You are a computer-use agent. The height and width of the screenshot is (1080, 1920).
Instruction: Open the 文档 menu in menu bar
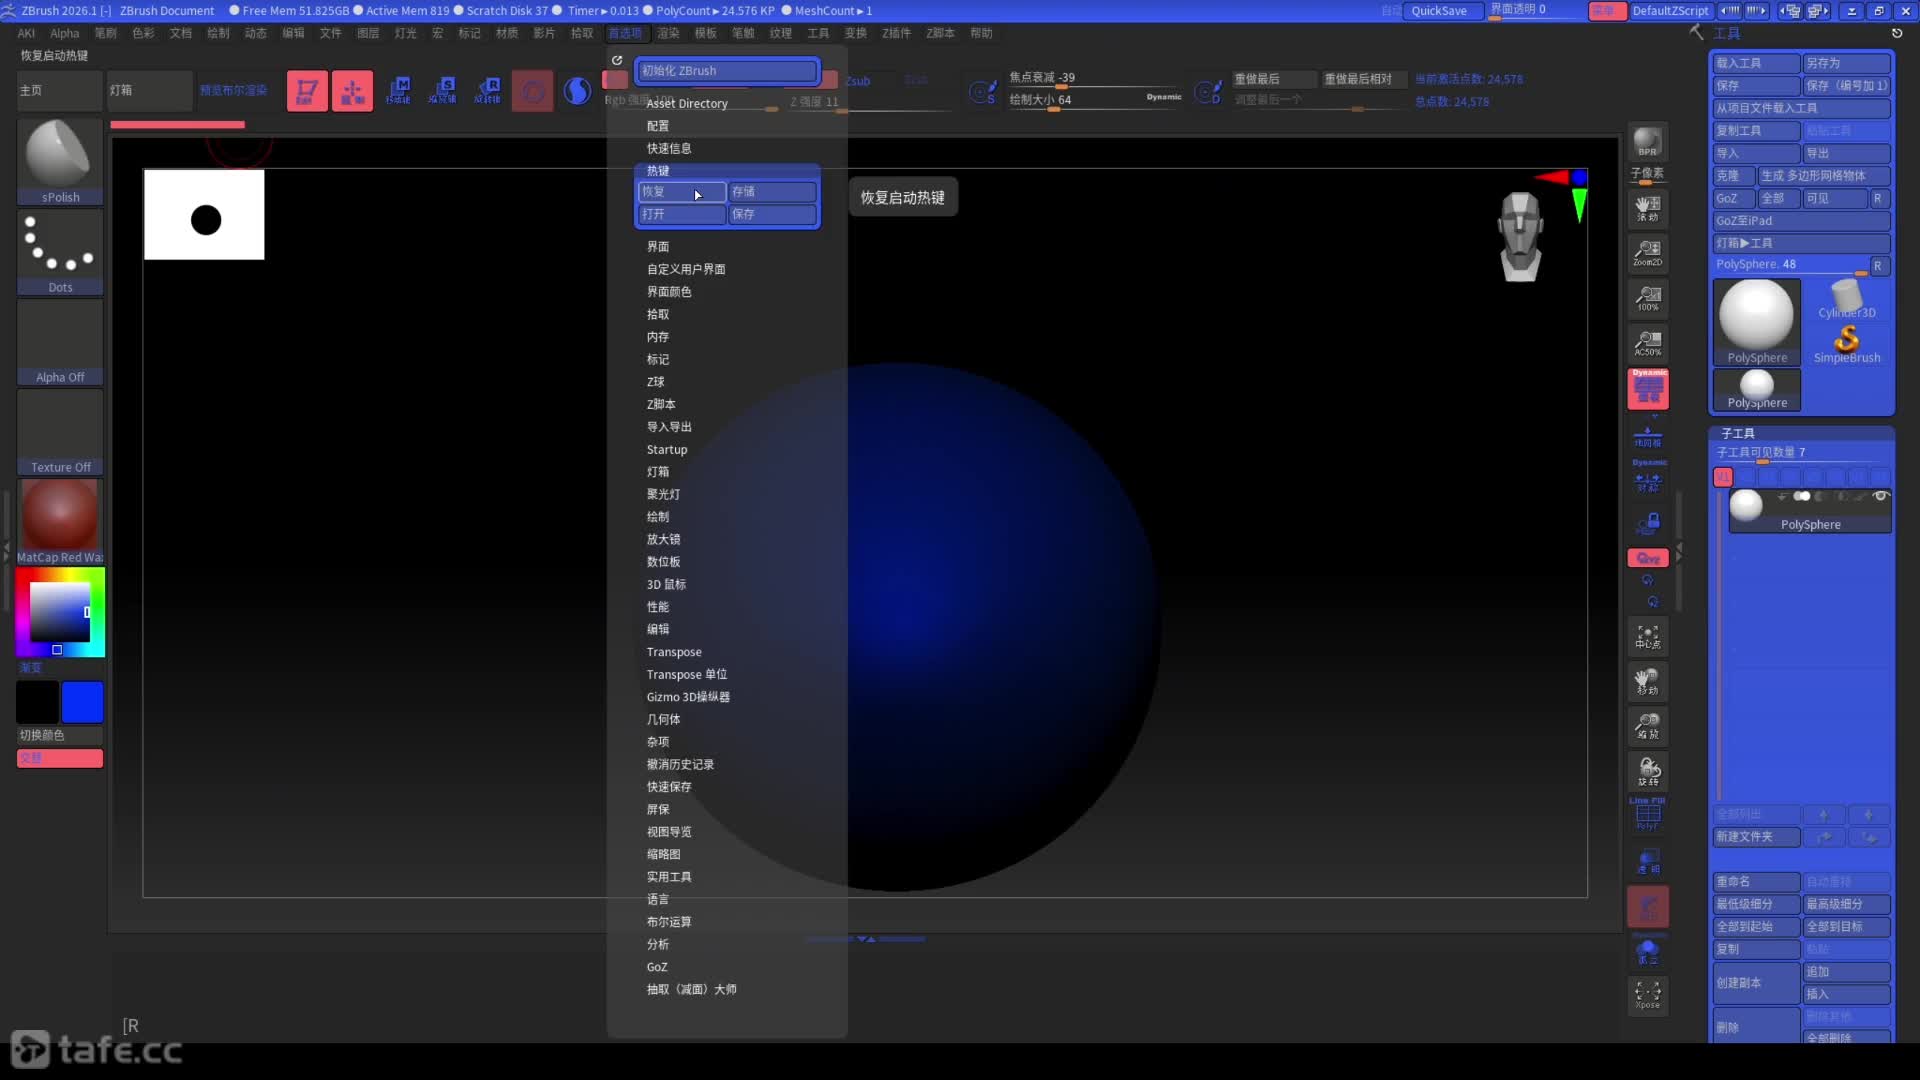pos(181,33)
